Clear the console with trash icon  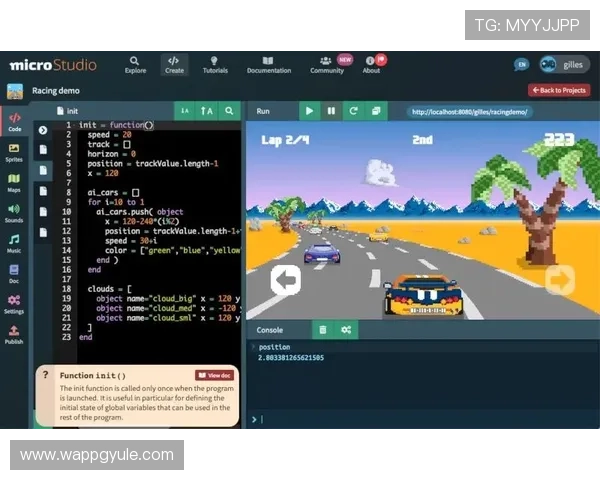[x=322, y=329]
